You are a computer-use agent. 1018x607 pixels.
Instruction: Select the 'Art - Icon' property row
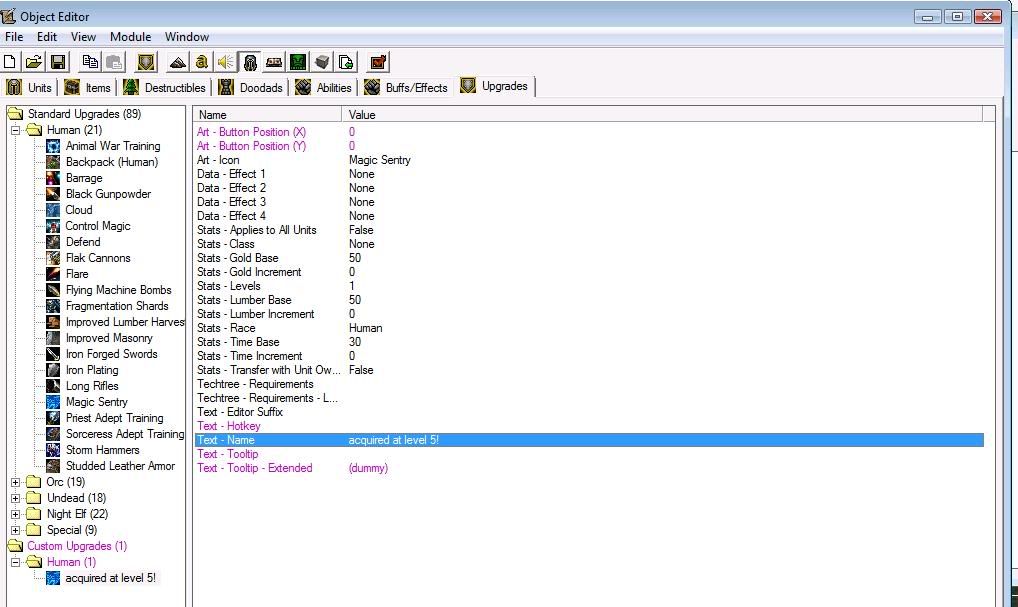click(589, 160)
